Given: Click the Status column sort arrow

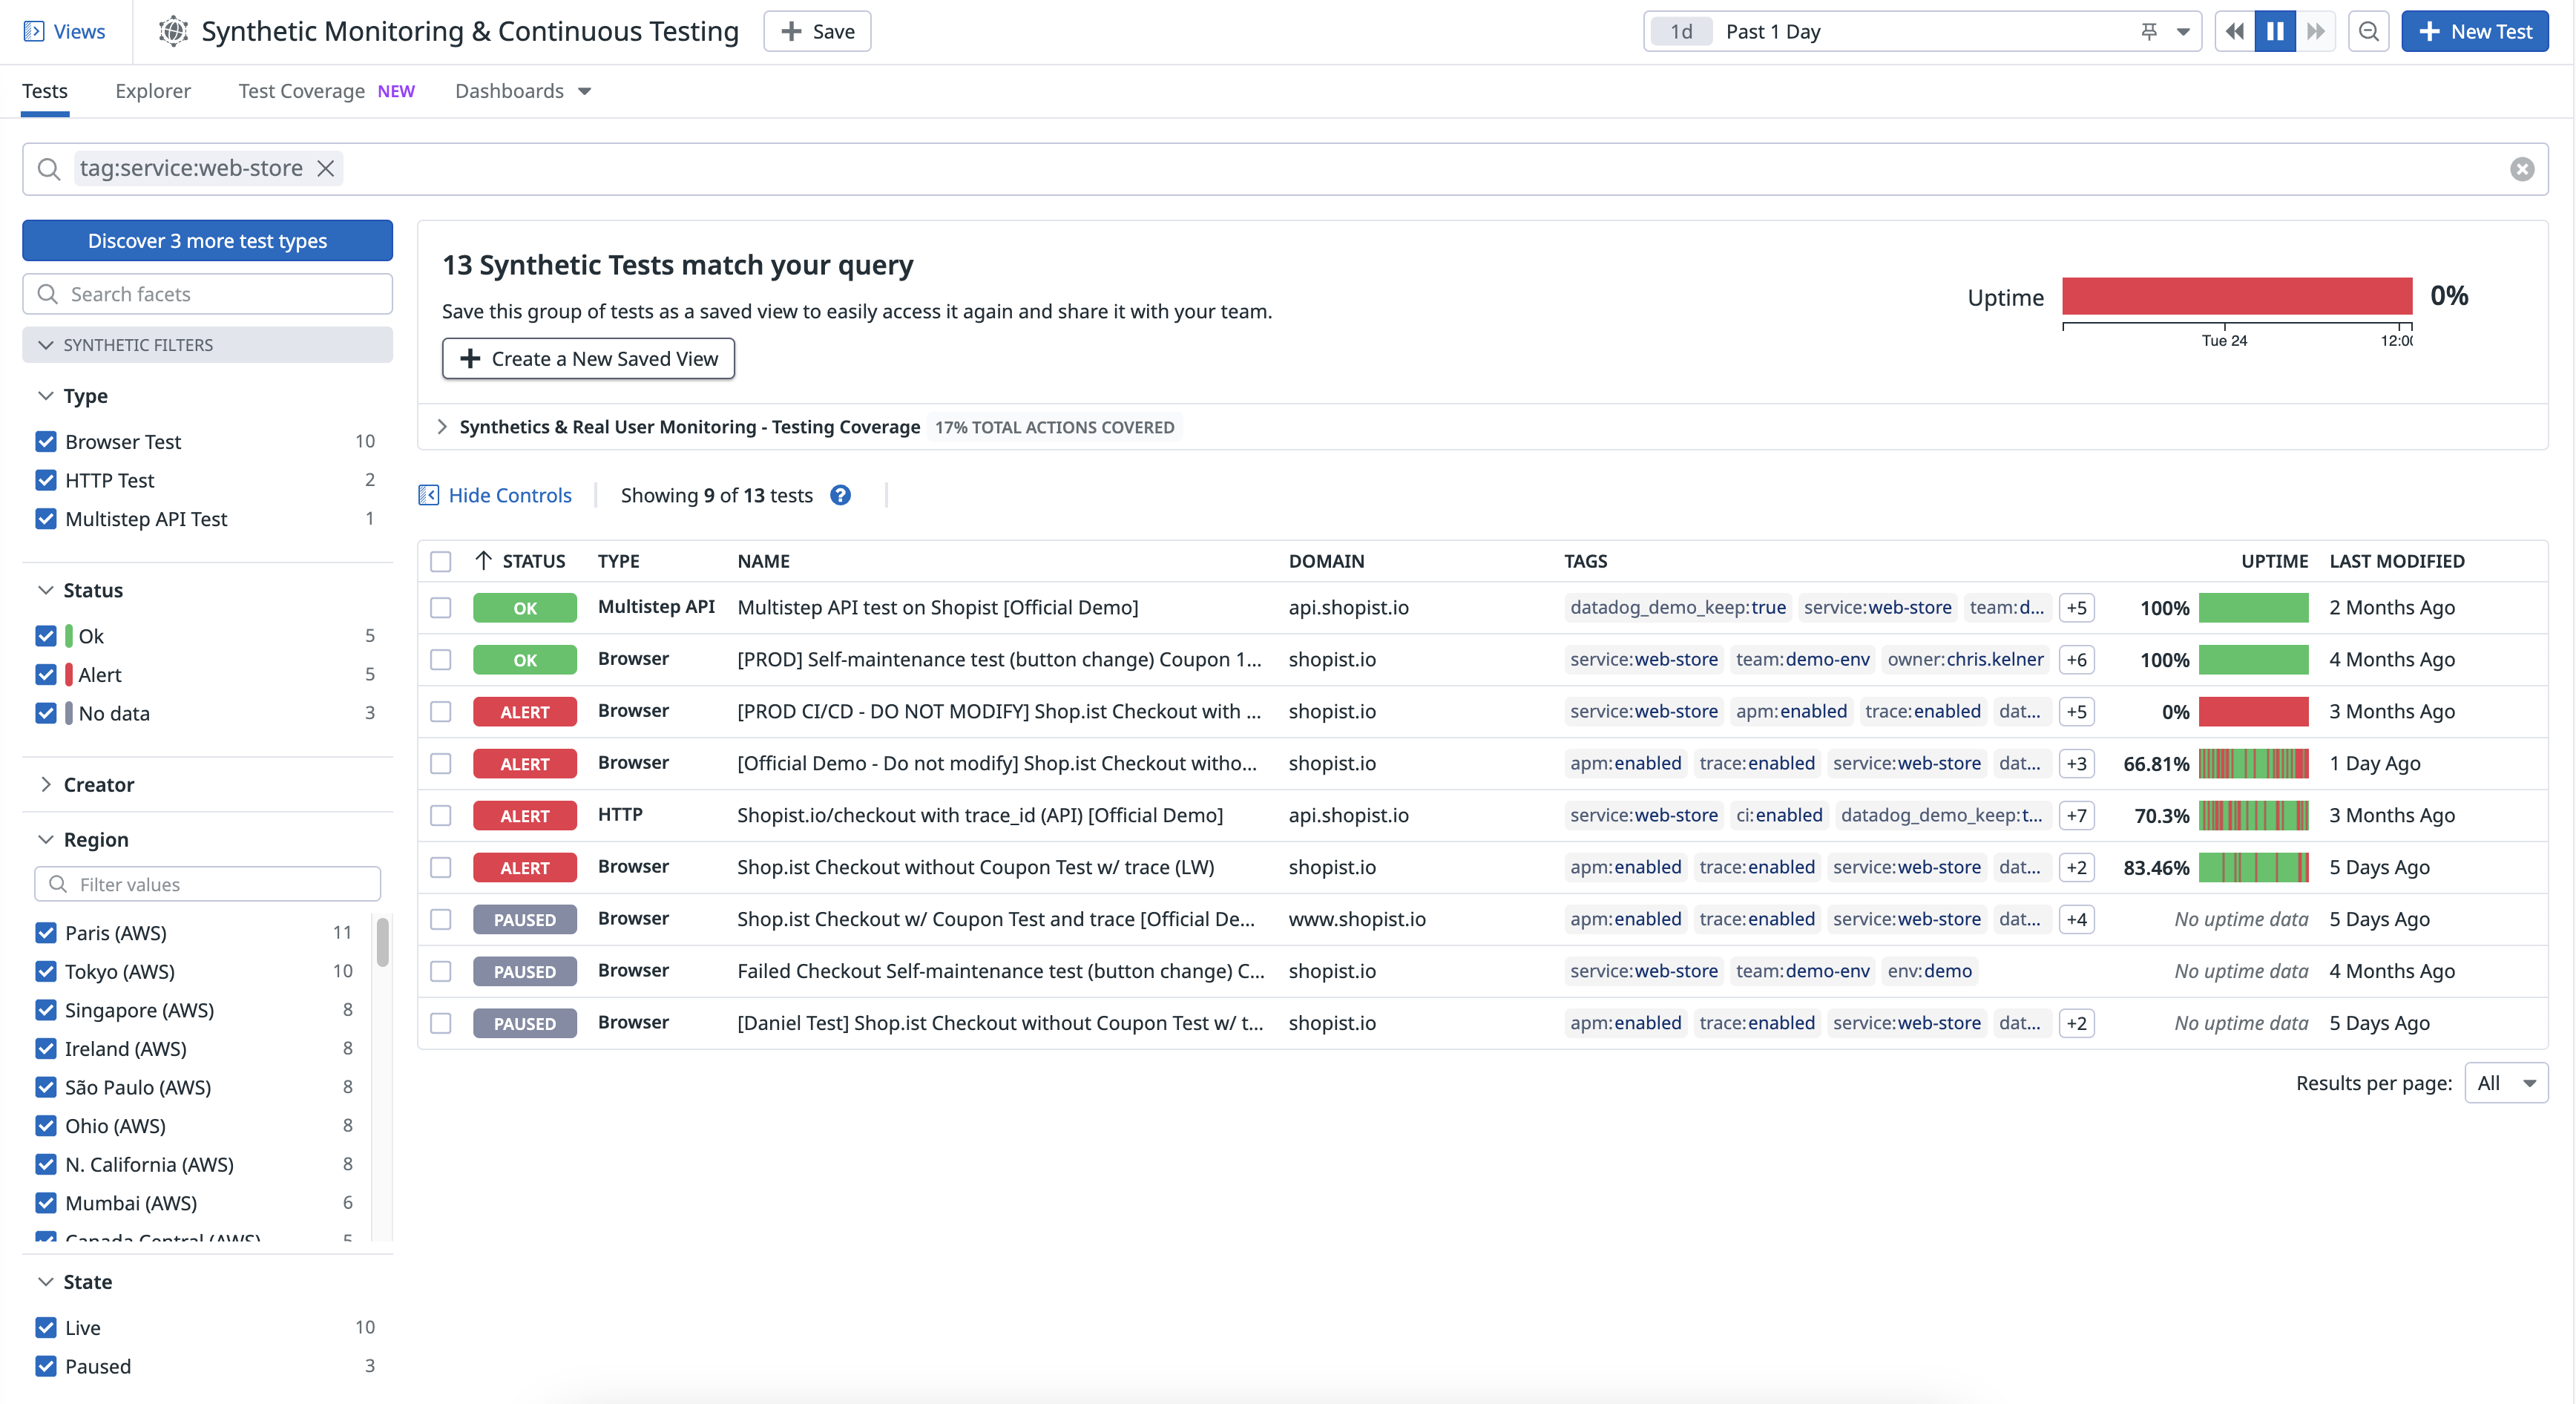Looking at the screenshot, I should tap(484, 561).
